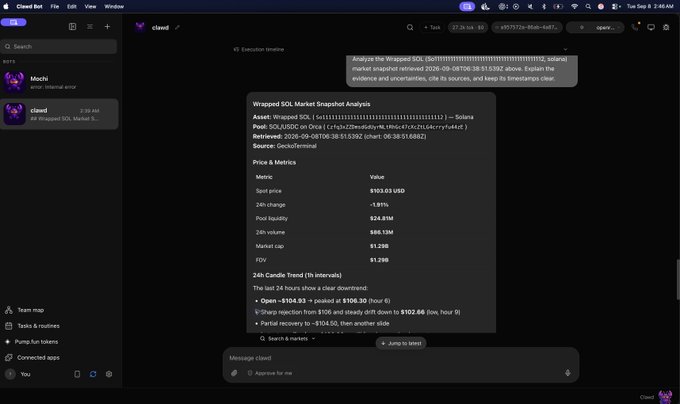The height and width of the screenshot is (404, 680).
Task: Click the Price & Metrics heading
Action: pos(274,163)
